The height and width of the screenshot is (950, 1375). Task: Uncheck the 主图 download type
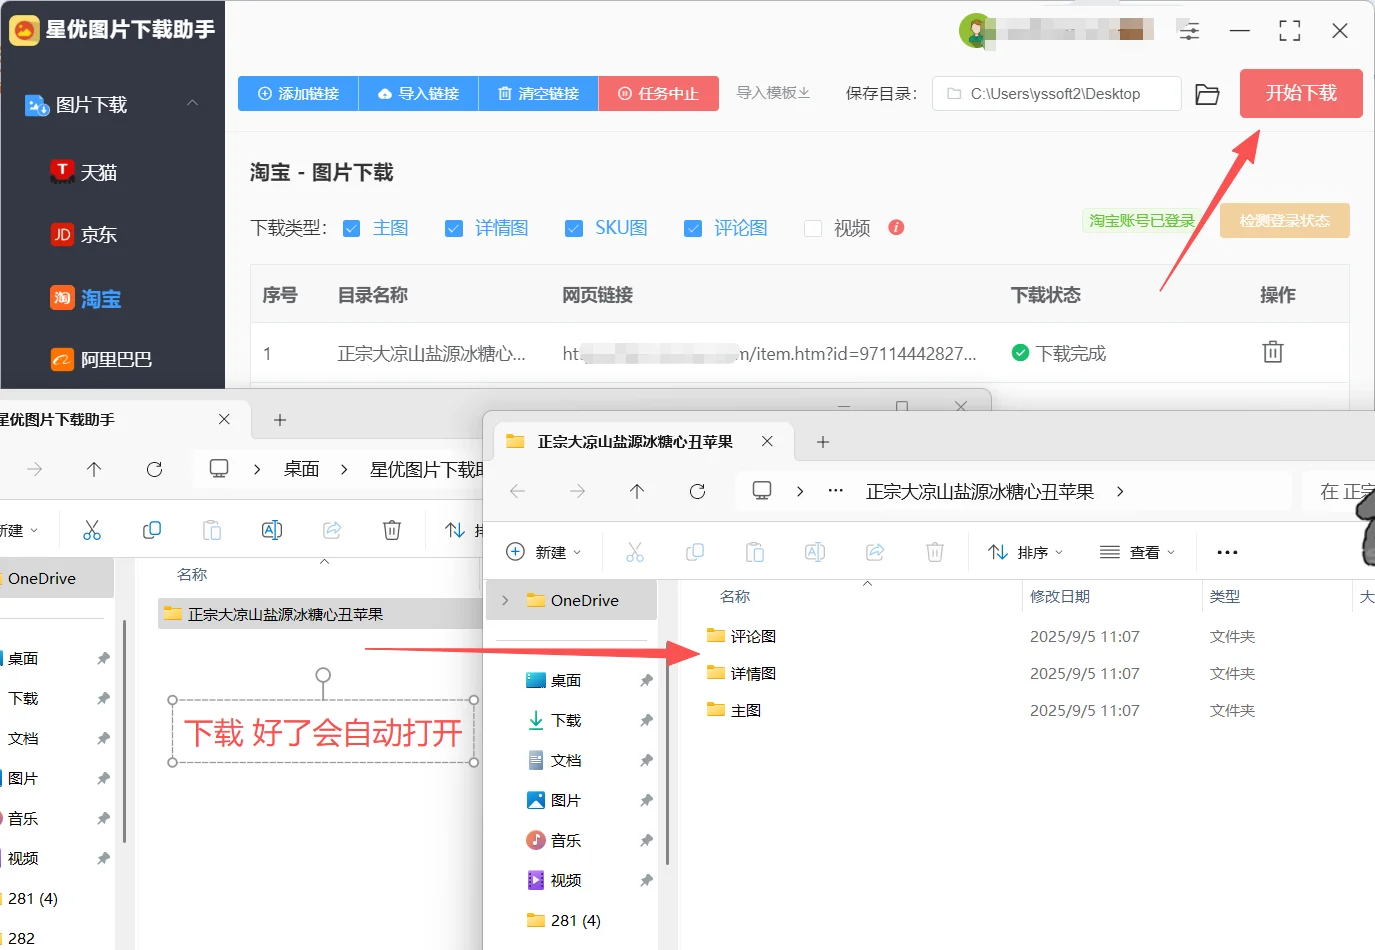point(352,228)
